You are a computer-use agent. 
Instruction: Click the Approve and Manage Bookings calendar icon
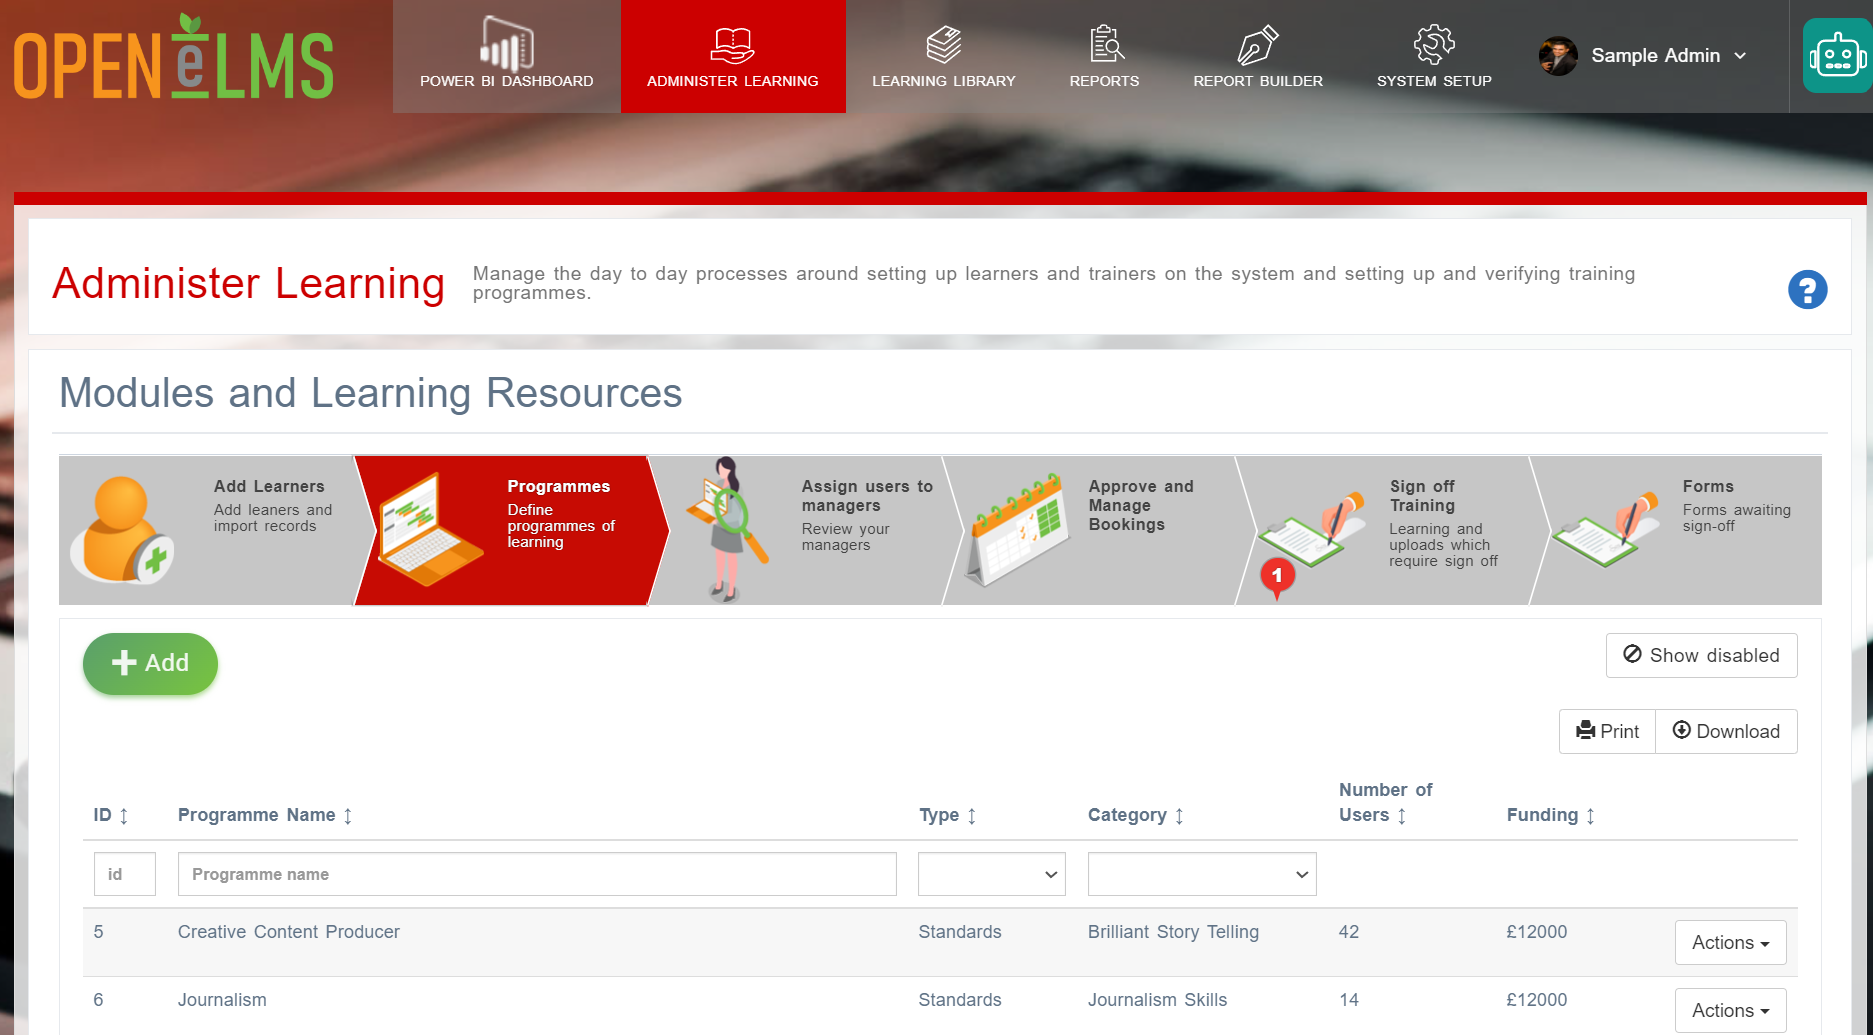pos(1017,530)
